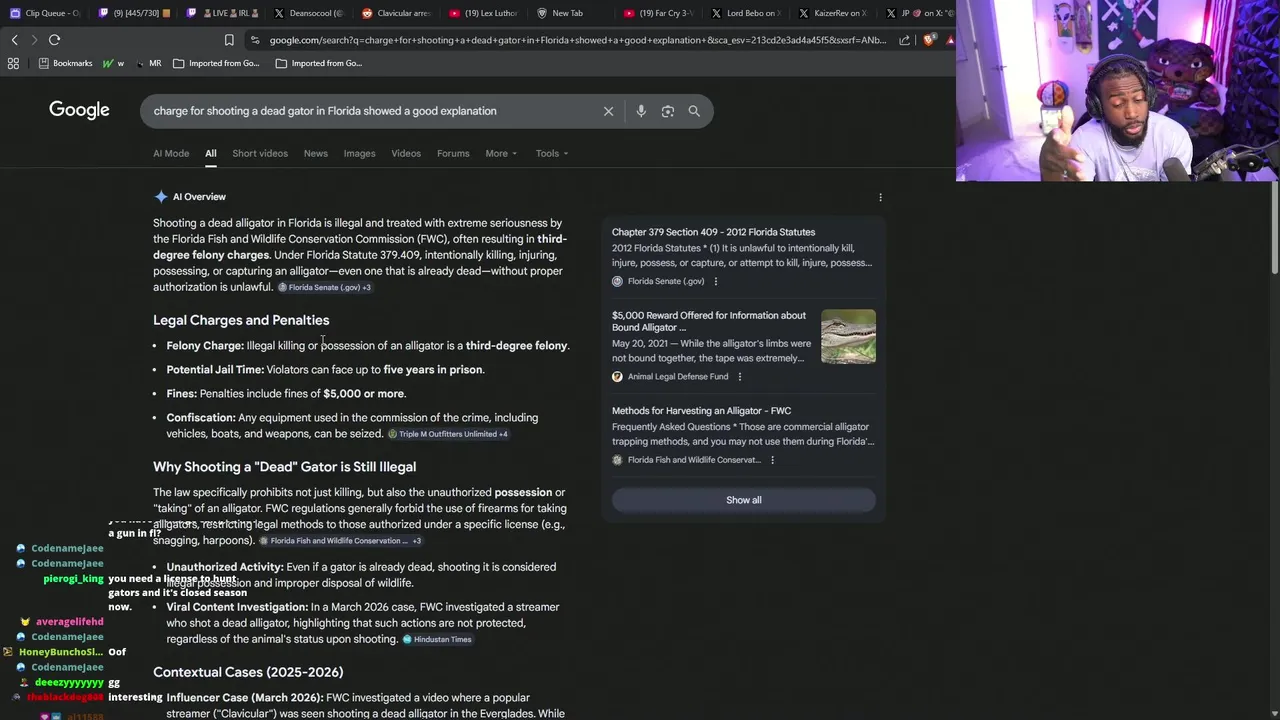Open site information icon in address bar
1280x720 pixels.
coord(256,40)
